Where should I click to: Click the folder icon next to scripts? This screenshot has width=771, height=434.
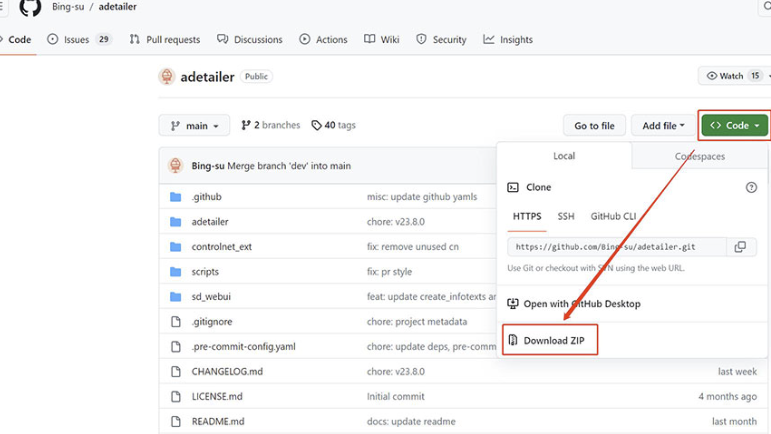(176, 272)
